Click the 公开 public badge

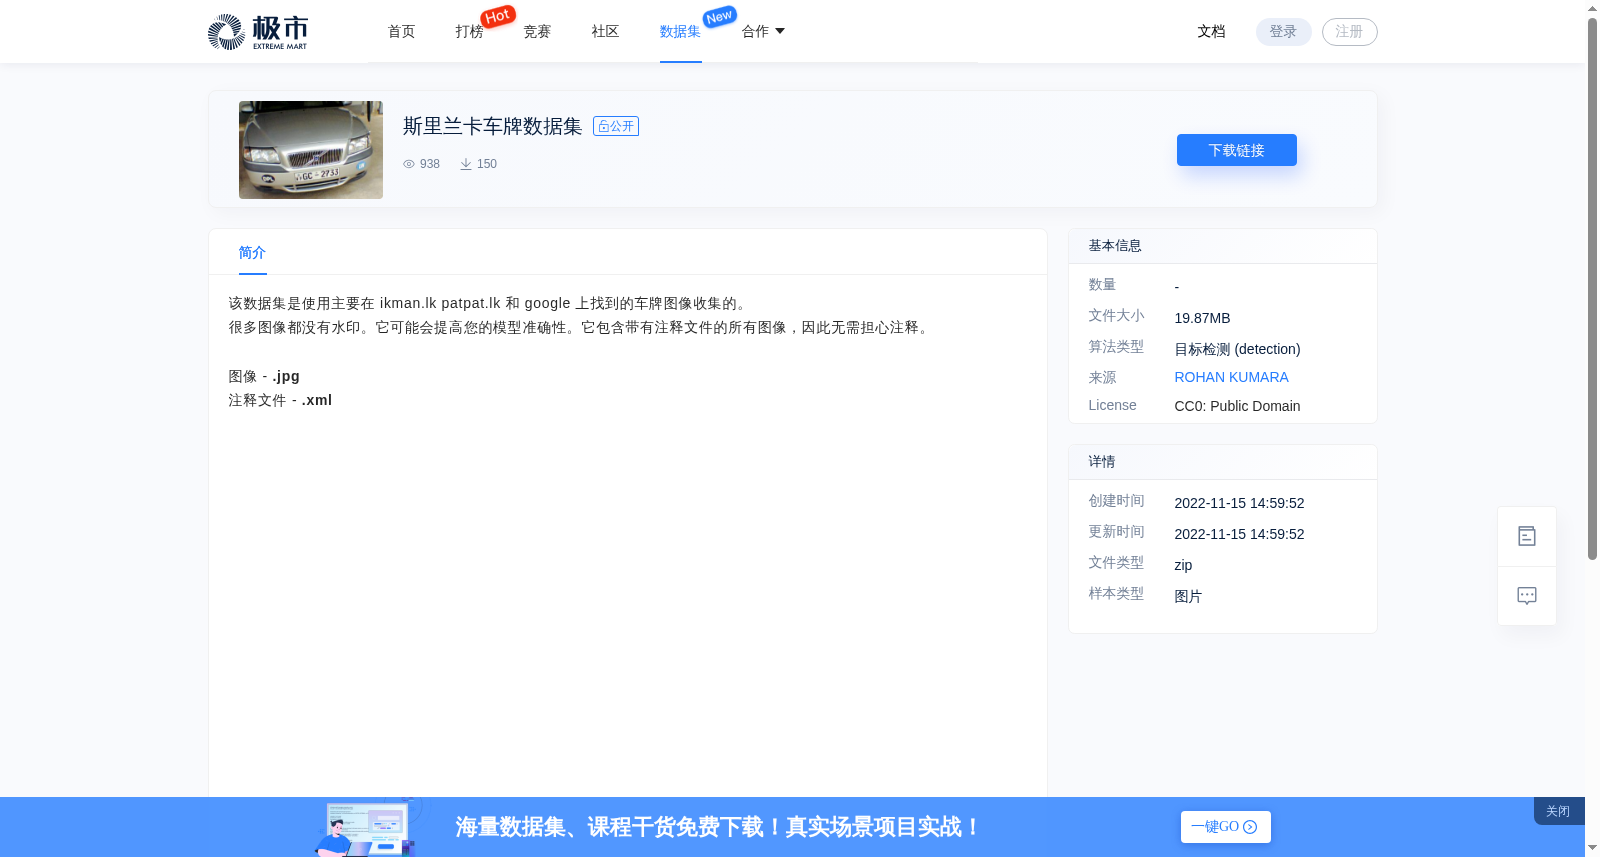(x=616, y=126)
